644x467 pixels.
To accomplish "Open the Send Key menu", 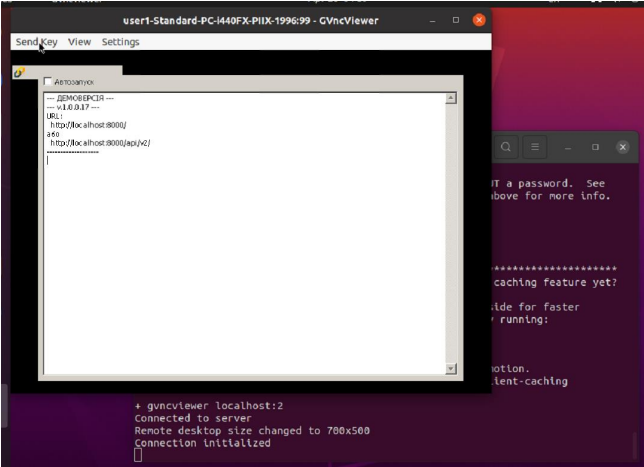I will click(x=36, y=42).
